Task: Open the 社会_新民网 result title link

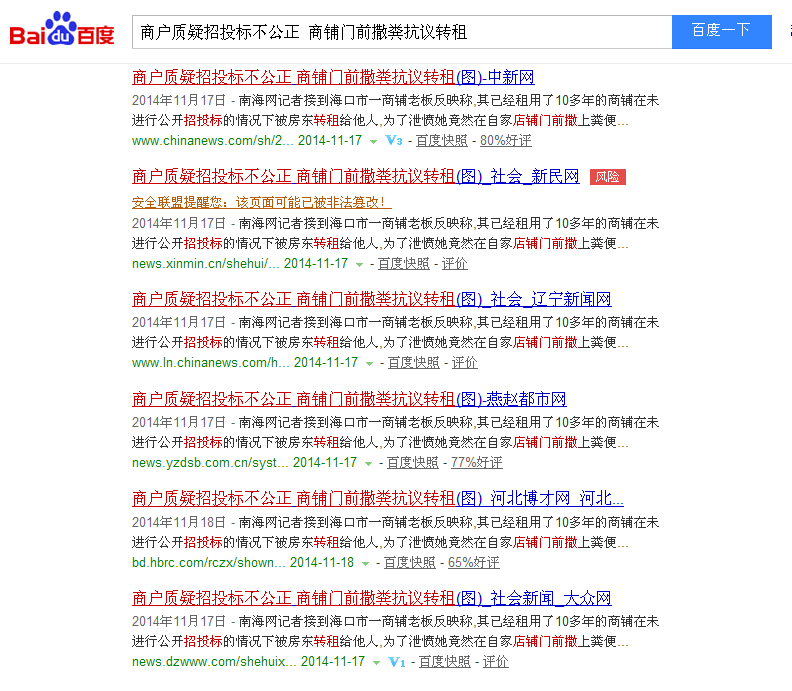Action: [355, 176]
